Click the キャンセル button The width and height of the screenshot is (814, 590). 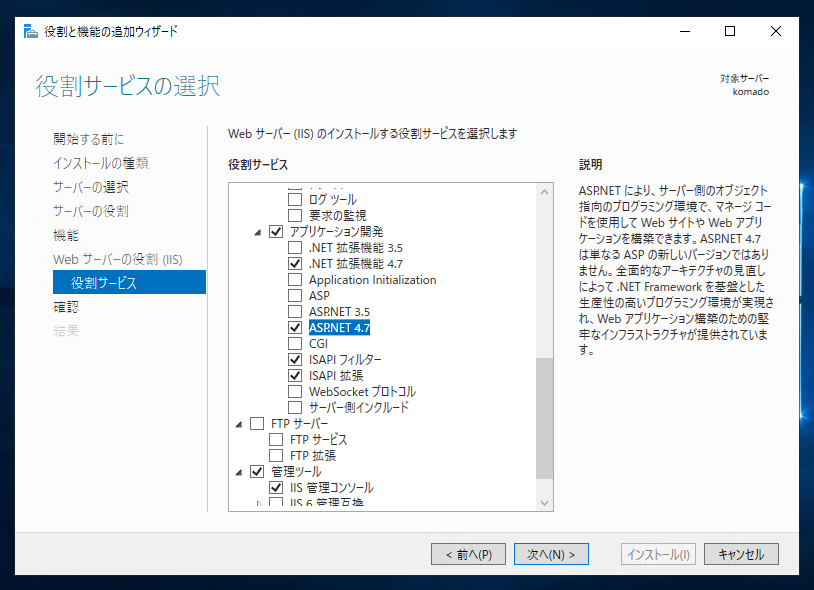click(x=741, y=554)
